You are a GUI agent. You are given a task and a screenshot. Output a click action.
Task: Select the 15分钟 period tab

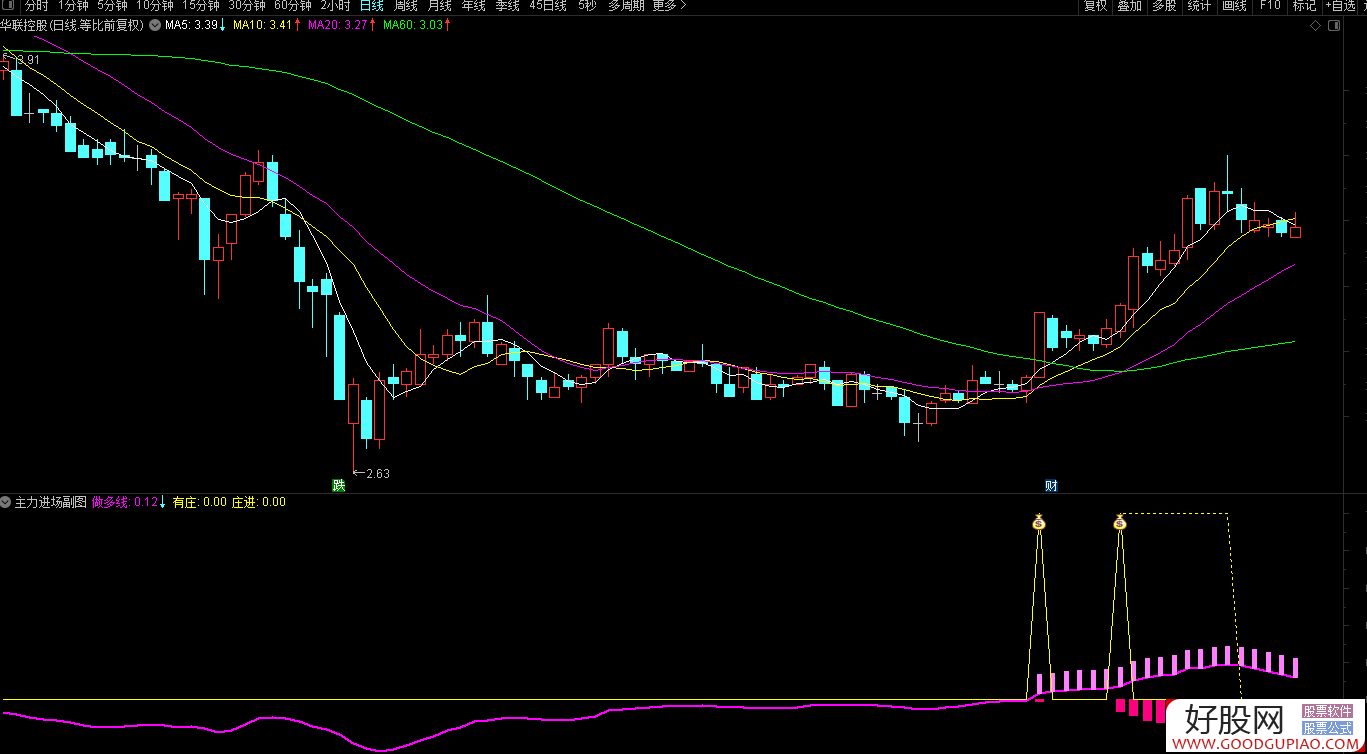(201, 6)
